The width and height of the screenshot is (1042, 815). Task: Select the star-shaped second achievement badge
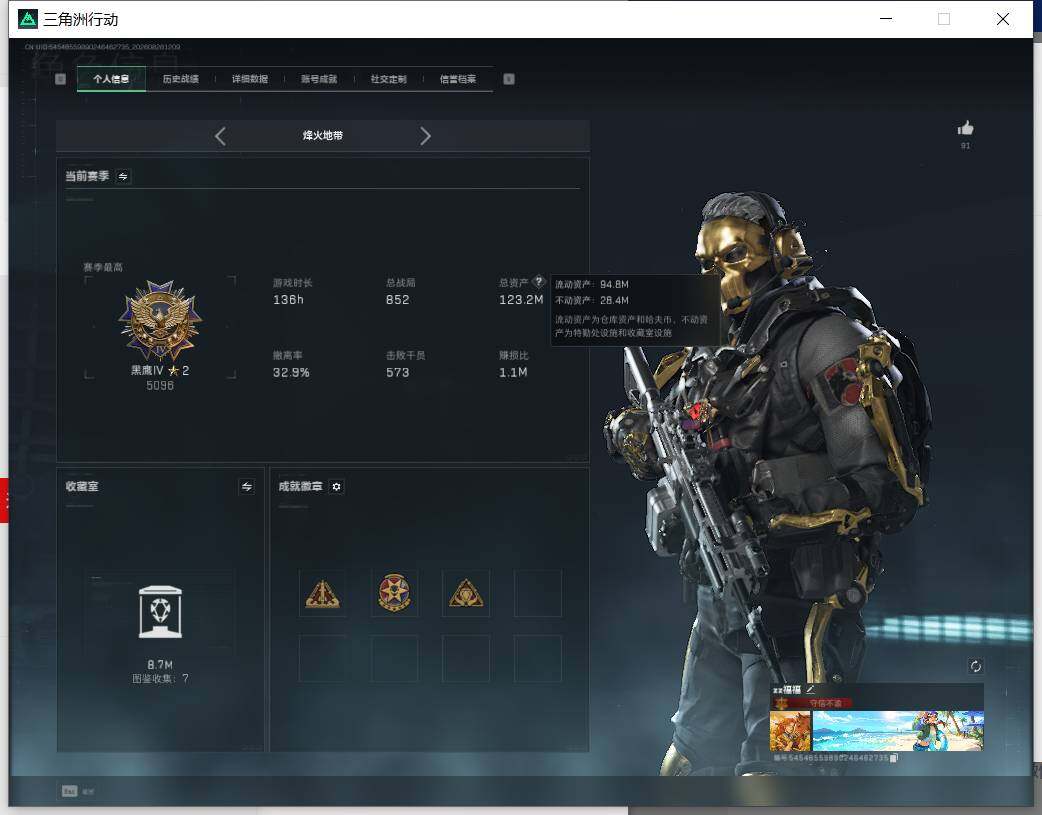click(394, 593)
